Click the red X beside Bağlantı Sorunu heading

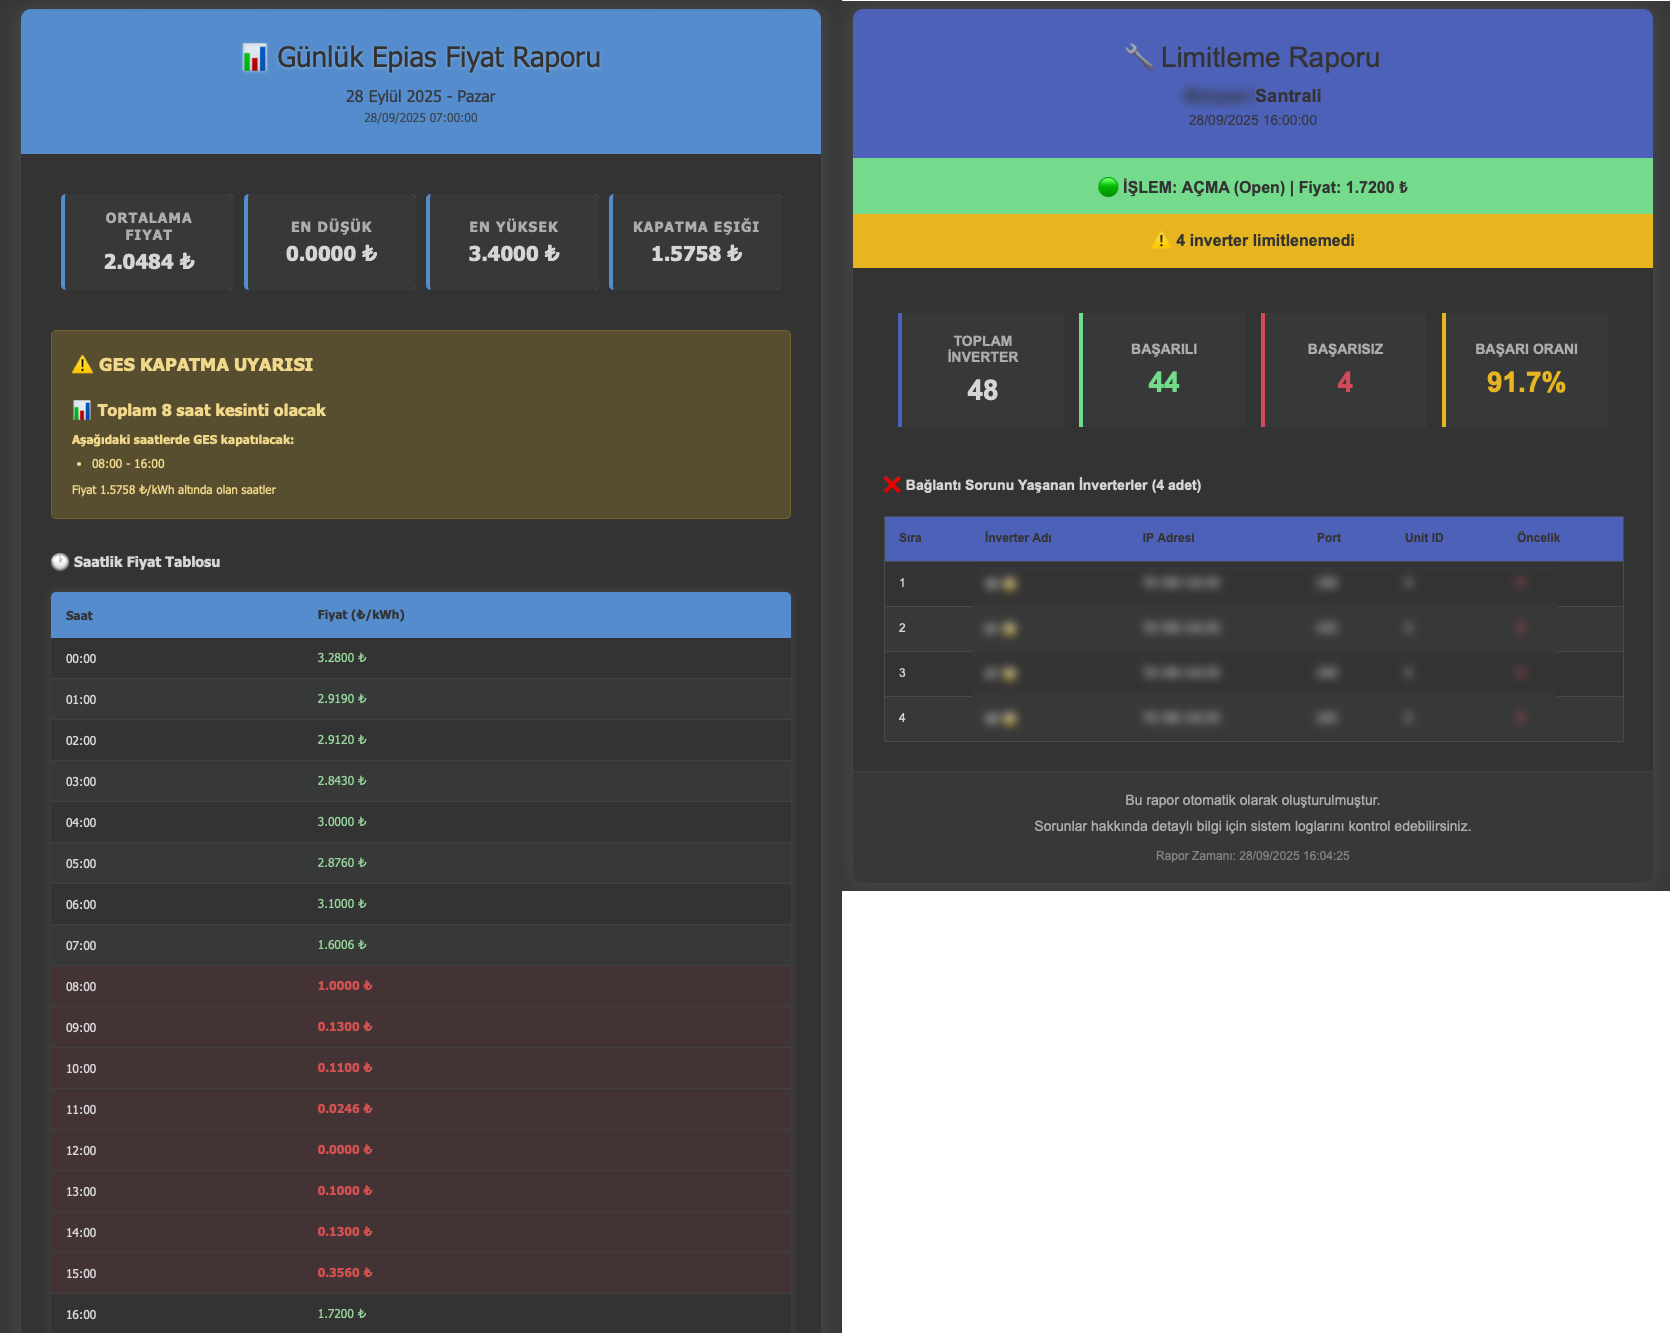click(892, 485)
